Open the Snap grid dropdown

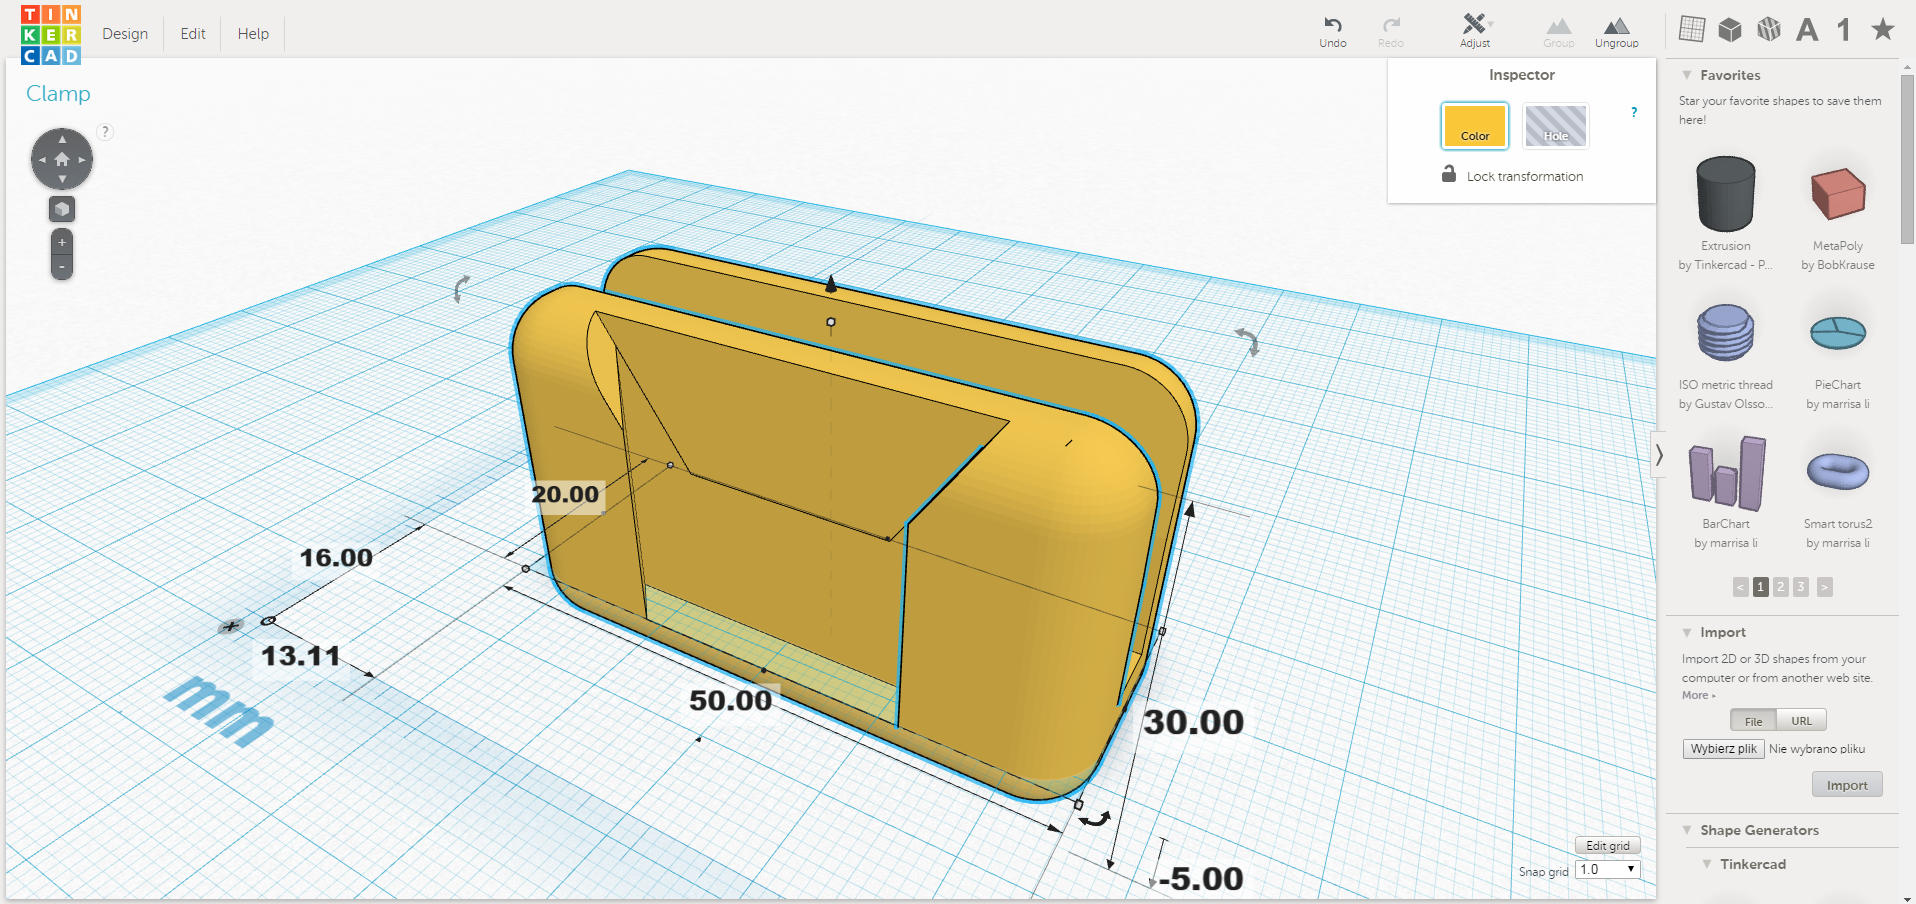(x=1608, y=869)
